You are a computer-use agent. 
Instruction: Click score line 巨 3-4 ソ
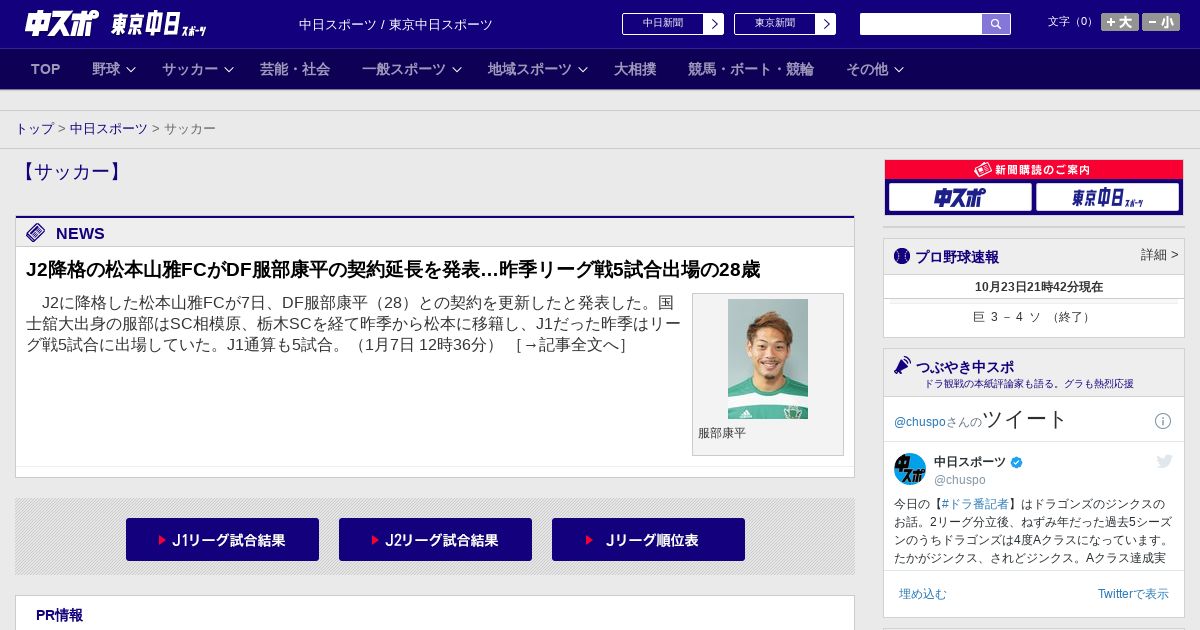(1033, 317)
